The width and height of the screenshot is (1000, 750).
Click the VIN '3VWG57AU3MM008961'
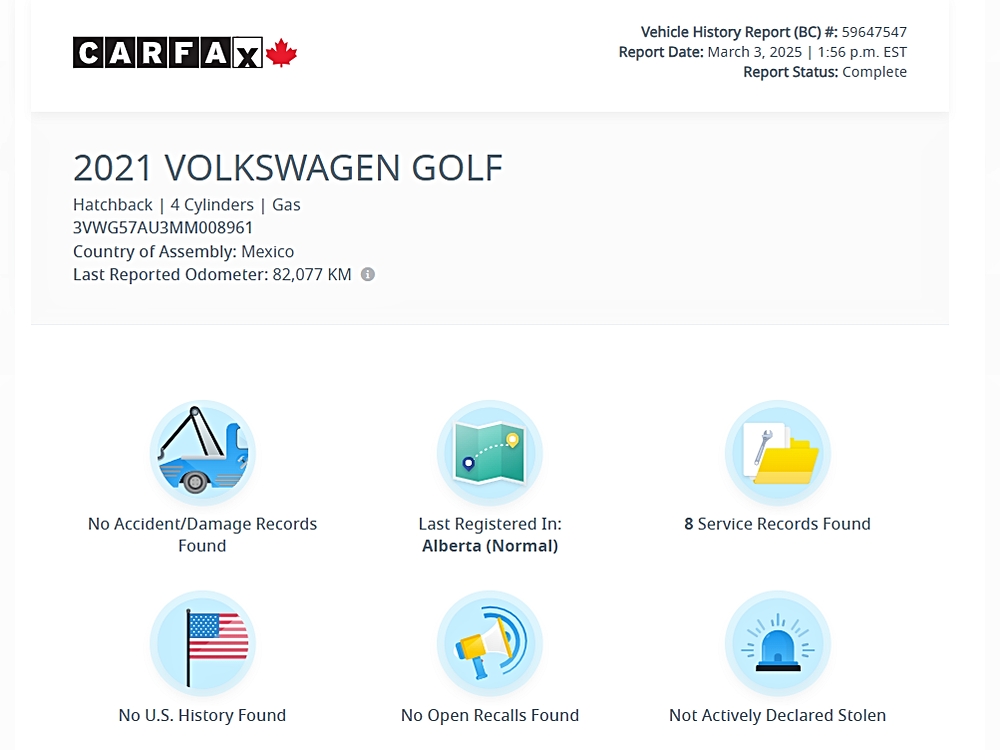click(163, 228)
